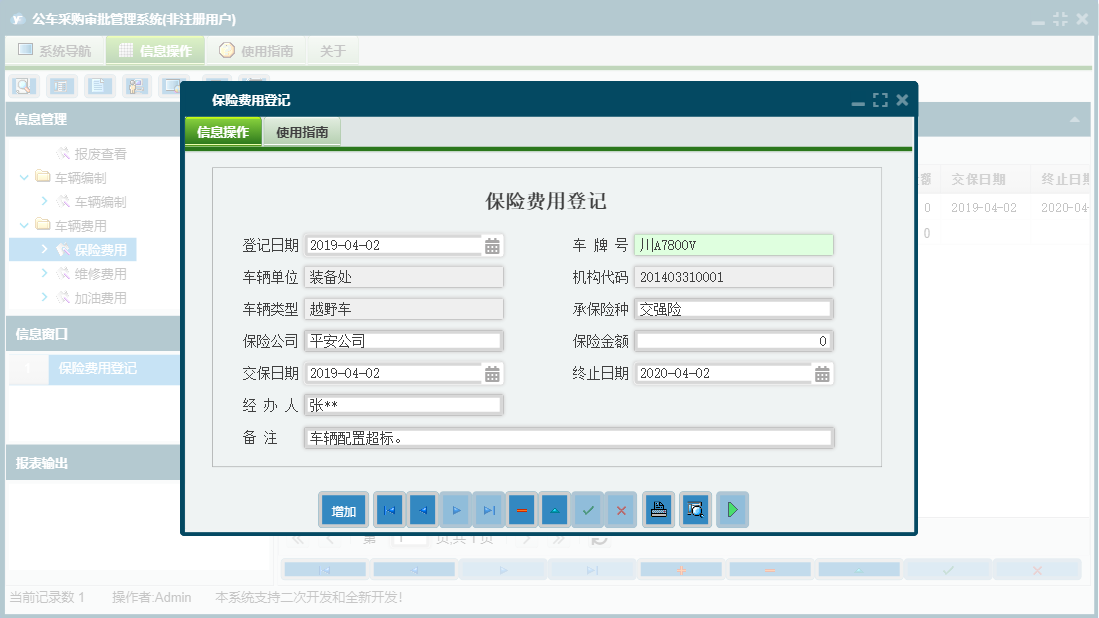This screenshot has height=618, width=1099.
Task: Open calendar picker for 登记日期
Action: [x=492, y=243]
